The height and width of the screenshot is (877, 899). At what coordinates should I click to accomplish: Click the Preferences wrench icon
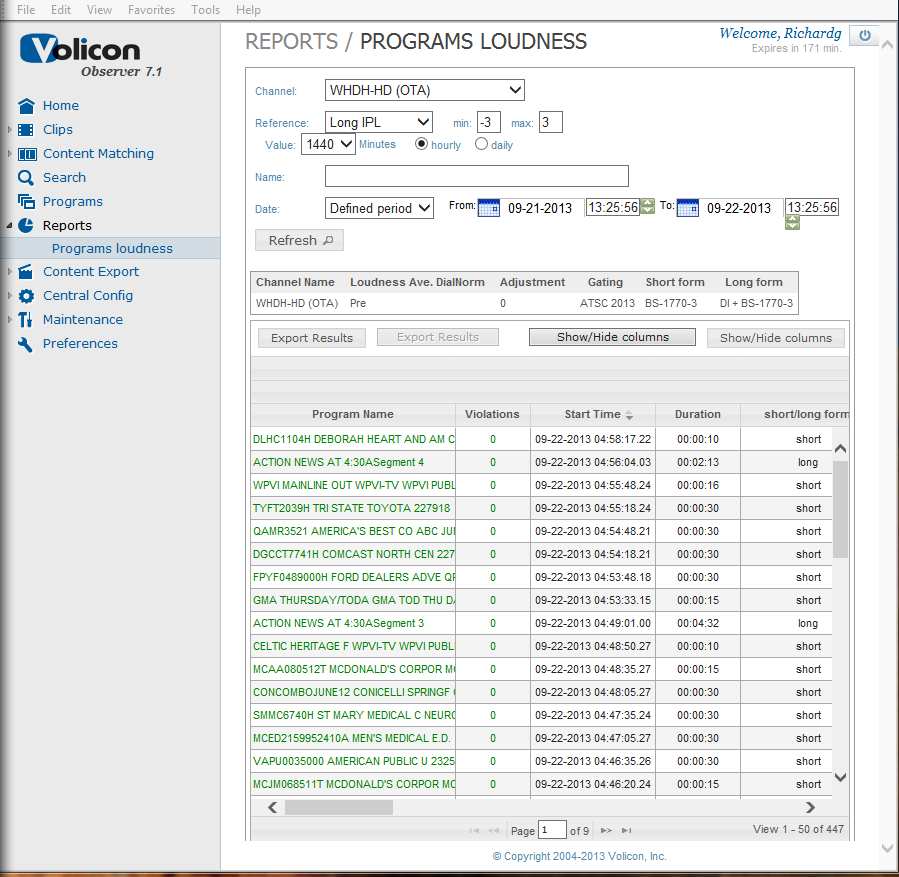click(x=25, y=343)
